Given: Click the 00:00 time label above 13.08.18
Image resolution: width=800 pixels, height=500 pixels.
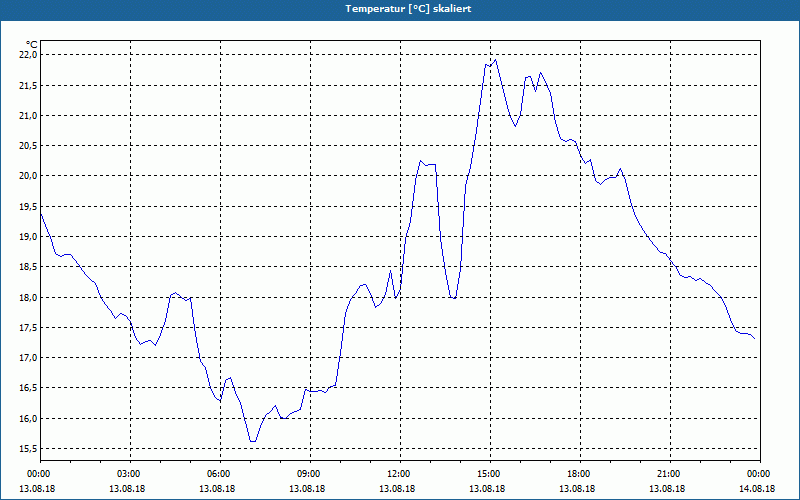Looking at the screenshot, I should (38, 474).
